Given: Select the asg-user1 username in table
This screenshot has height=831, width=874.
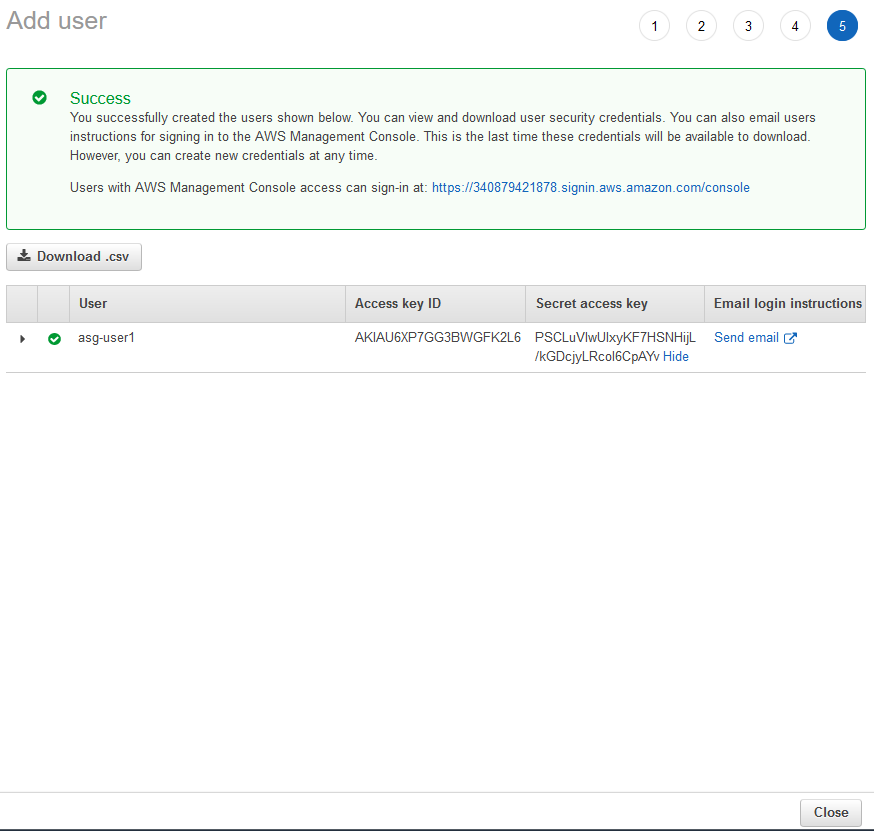Looking at the screenshot, I should (106, 338).
